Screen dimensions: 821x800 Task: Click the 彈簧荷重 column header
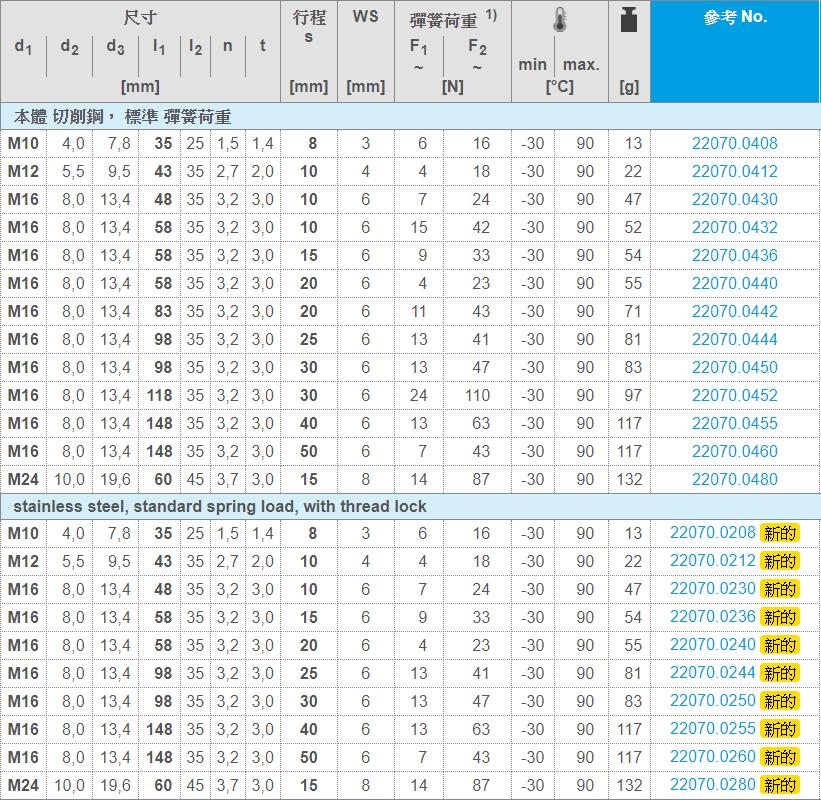click(x=445, y=18)
